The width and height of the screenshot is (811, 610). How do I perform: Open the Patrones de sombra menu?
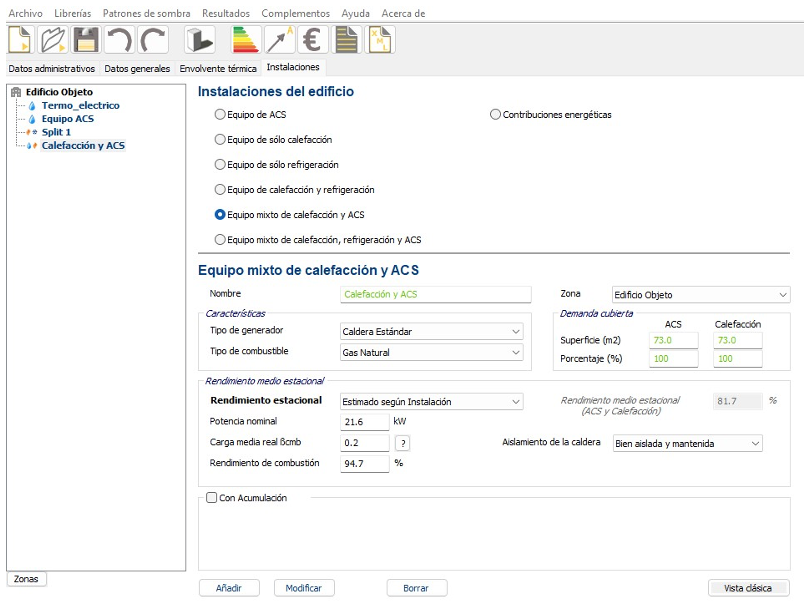coord(147,13)
